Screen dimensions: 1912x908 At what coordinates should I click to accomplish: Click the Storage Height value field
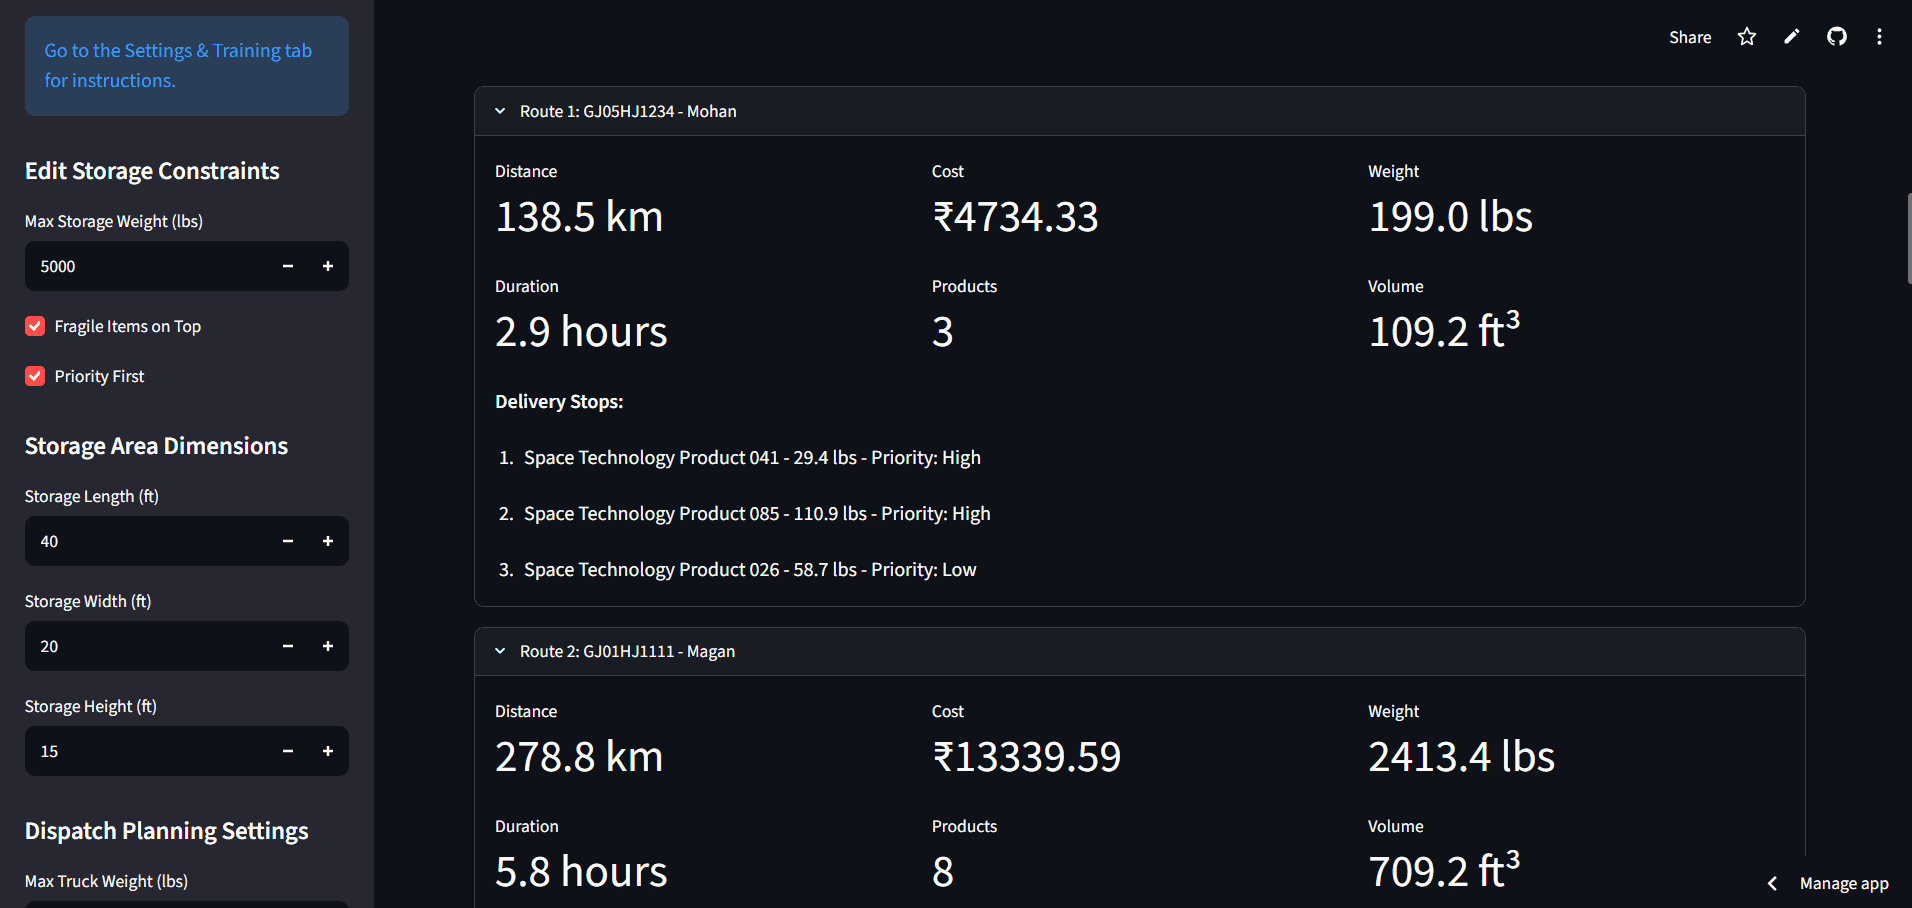click(147, 751)
